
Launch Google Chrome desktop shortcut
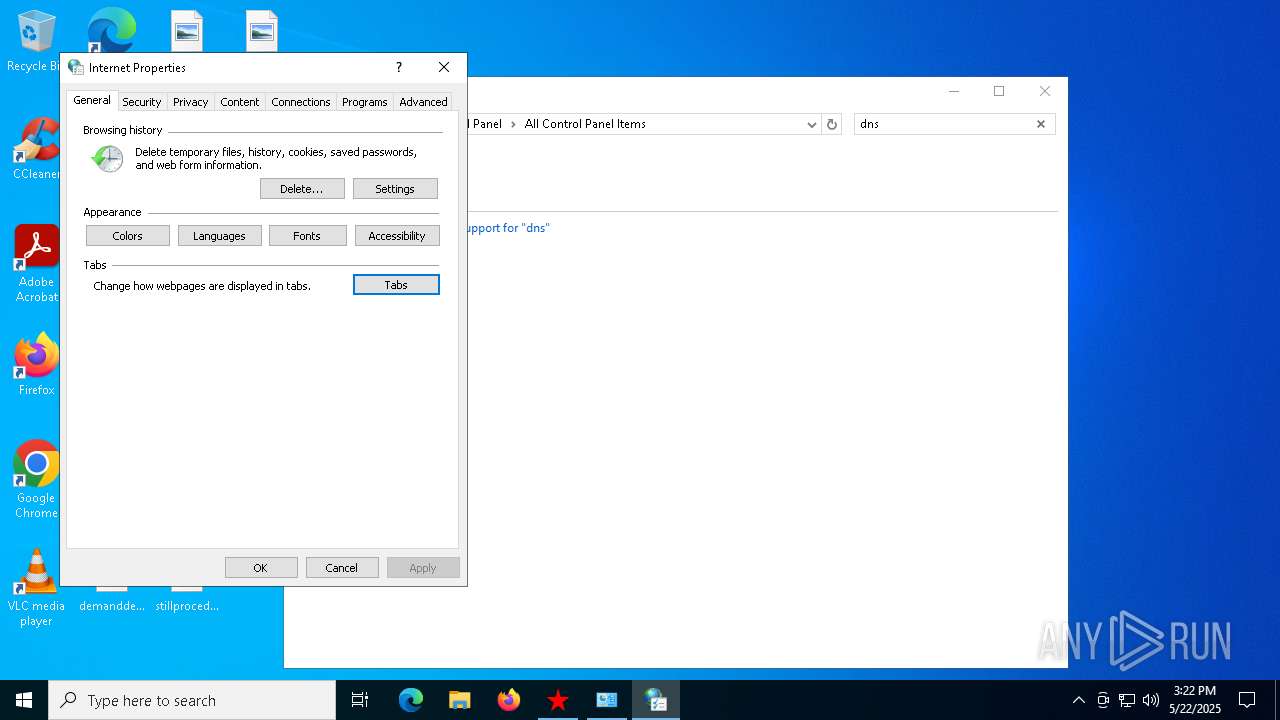pos(36,480)
